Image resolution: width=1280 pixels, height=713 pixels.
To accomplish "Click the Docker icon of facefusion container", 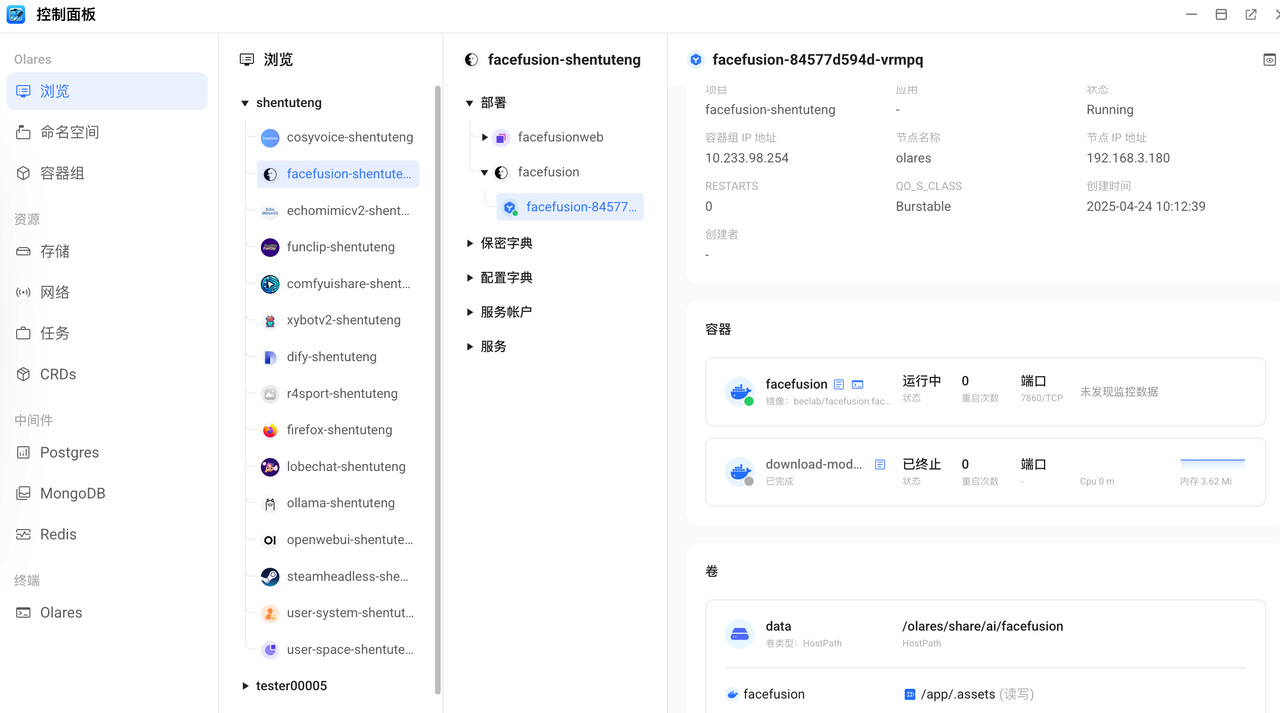I will click(740, 392).
